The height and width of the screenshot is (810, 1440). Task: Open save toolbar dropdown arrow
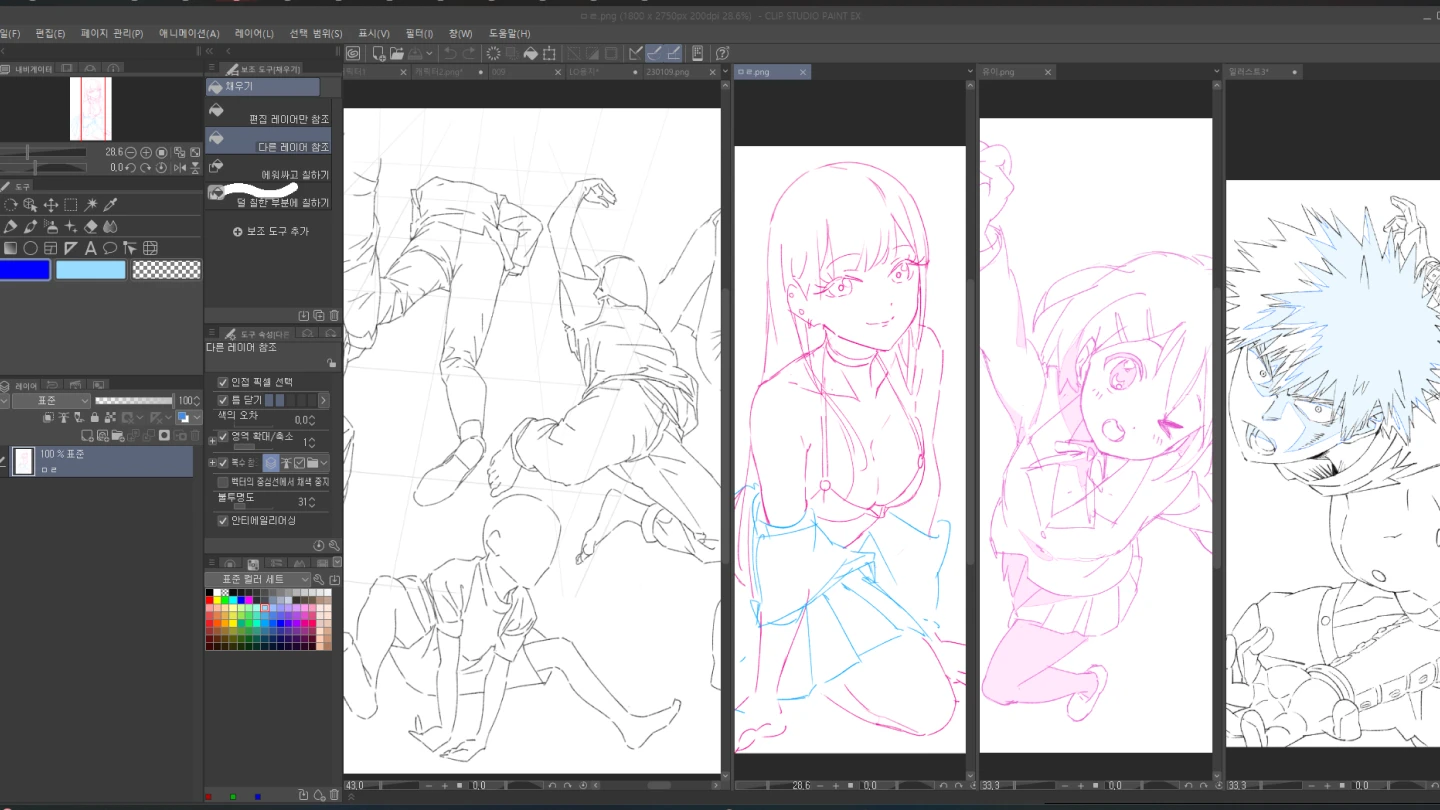(x=429, y=53)
